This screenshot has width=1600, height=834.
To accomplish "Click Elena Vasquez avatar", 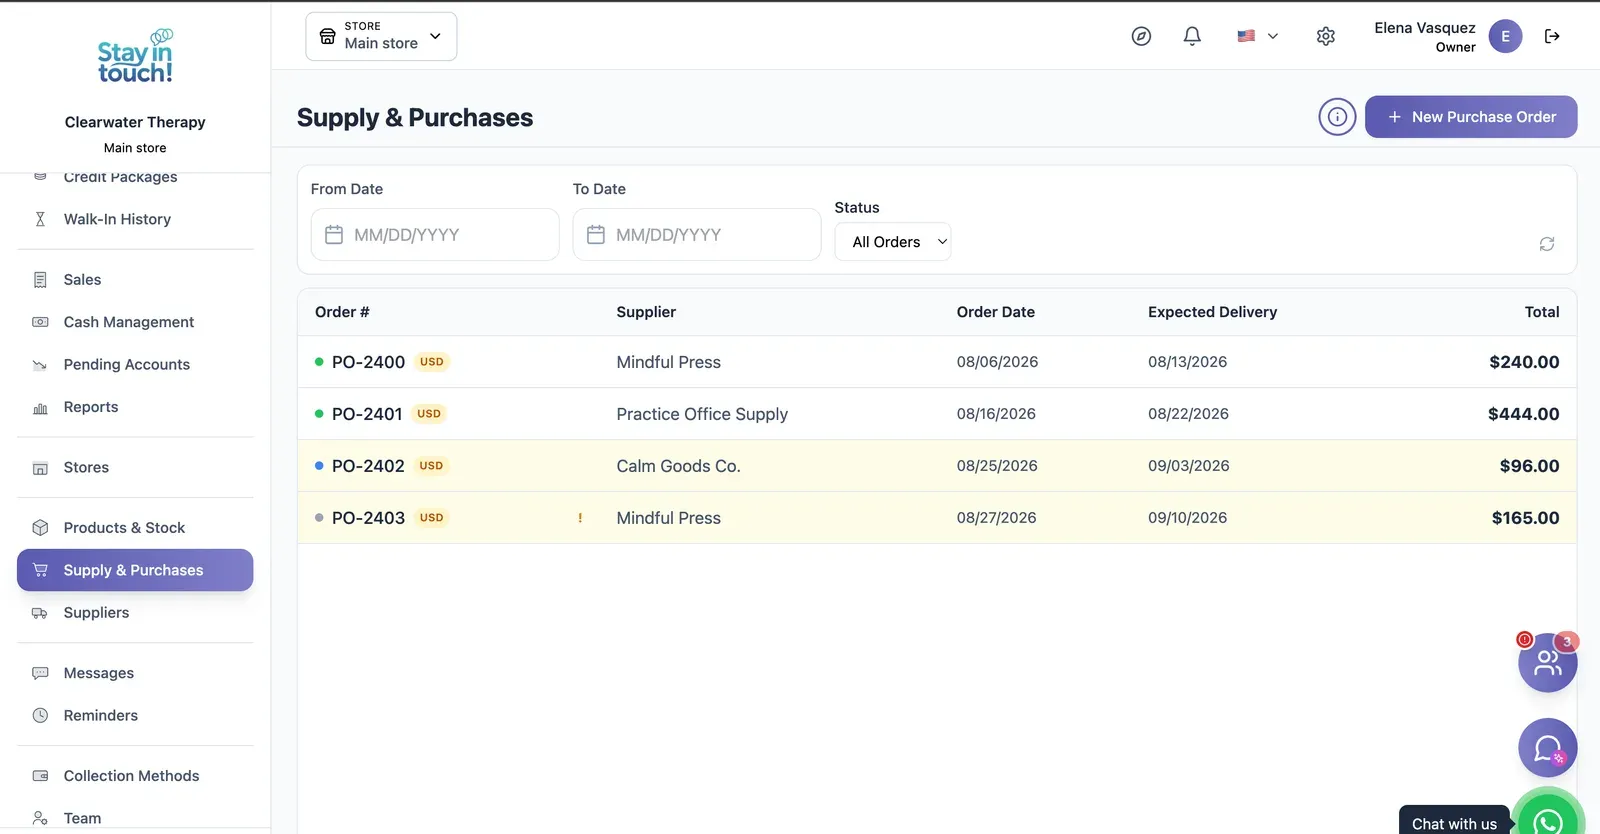I will pos(1505,36).
